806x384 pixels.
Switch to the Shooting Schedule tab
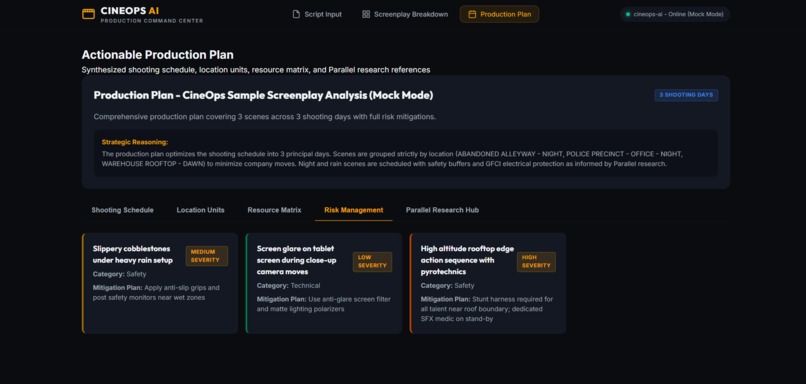[x=122, y=210]
